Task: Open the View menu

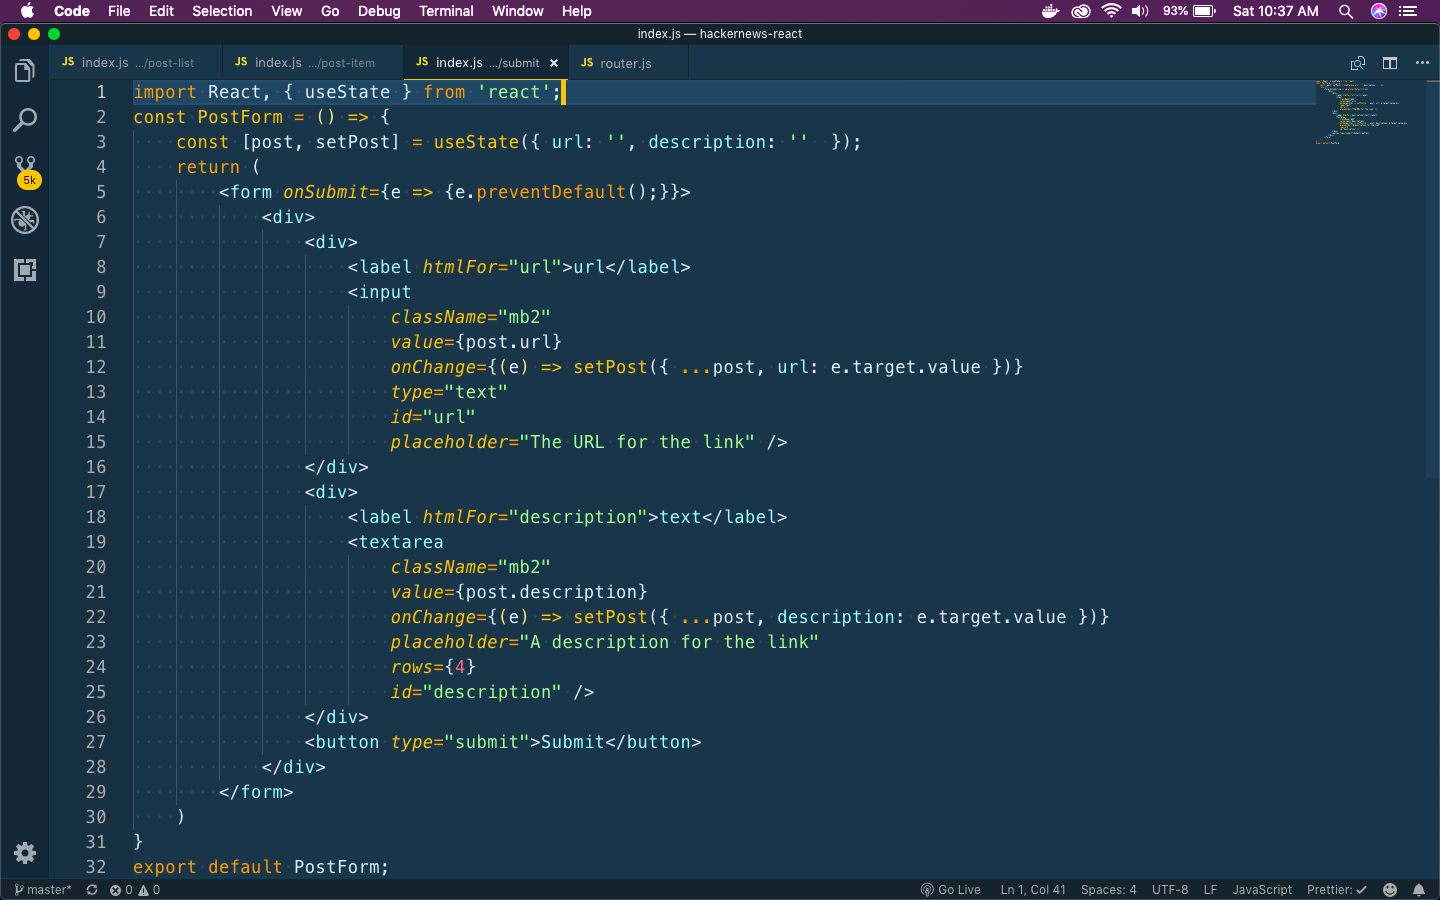Action: pyautogui.click(x=286, y=11)
